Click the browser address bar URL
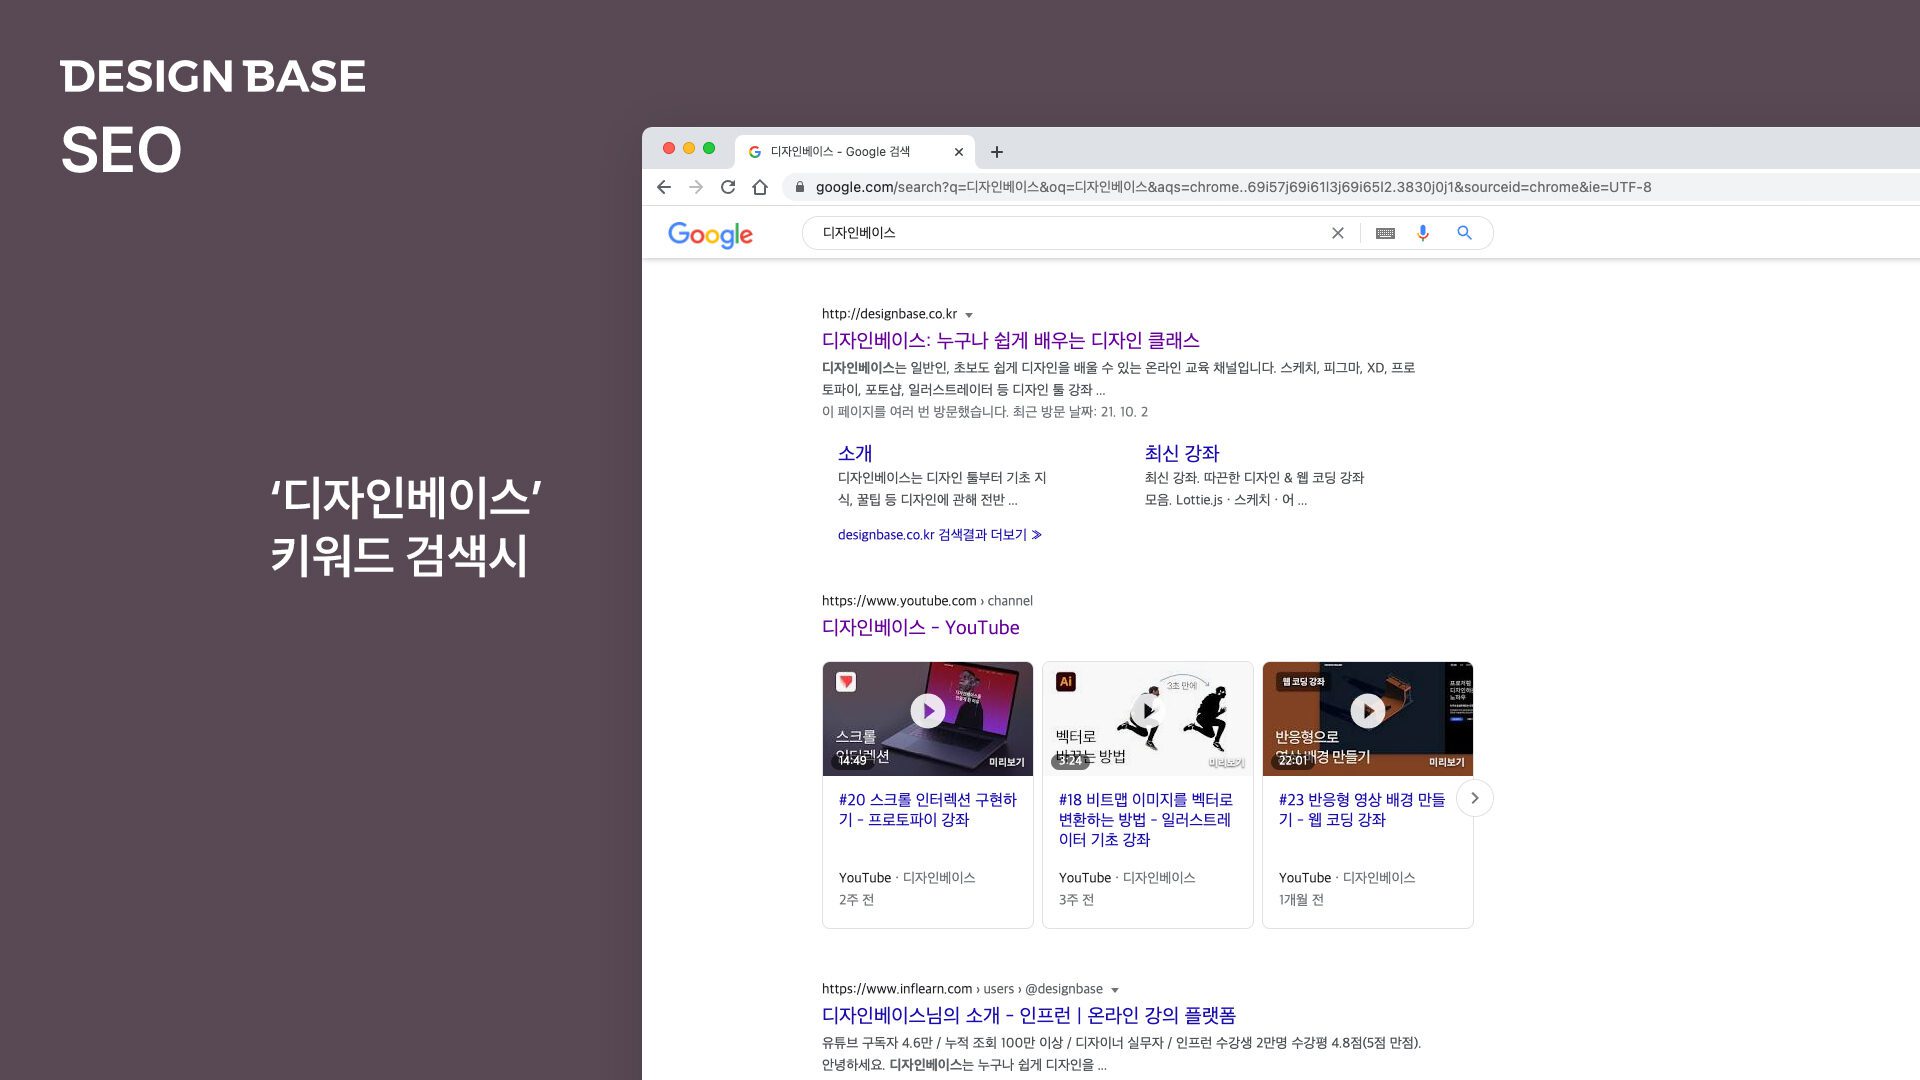Screen dimensions: 1920x1080 1233,187
